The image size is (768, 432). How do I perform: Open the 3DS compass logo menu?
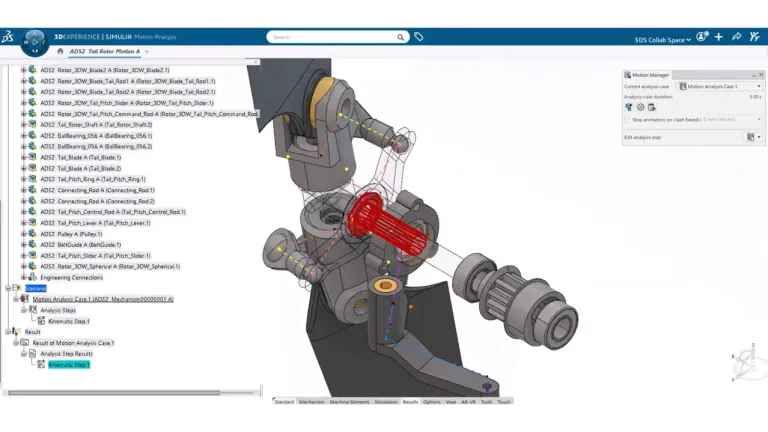7,37
